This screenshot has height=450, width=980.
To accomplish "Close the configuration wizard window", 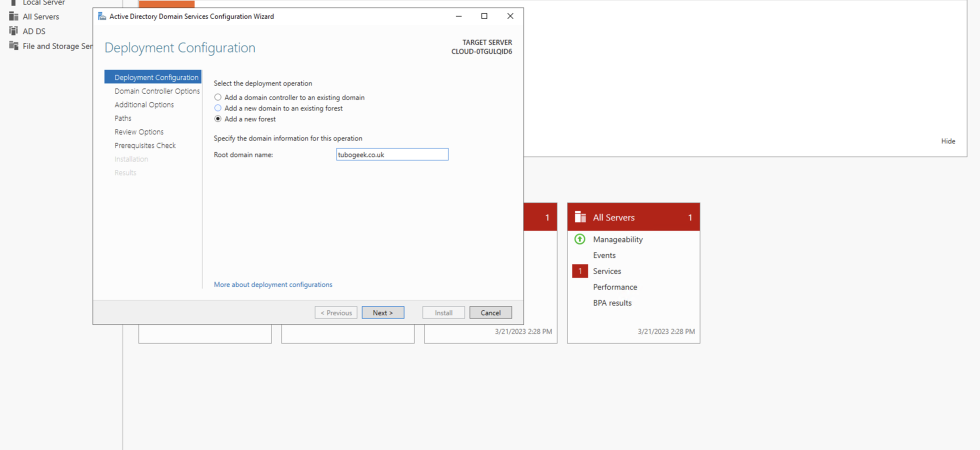I will 510,16.
